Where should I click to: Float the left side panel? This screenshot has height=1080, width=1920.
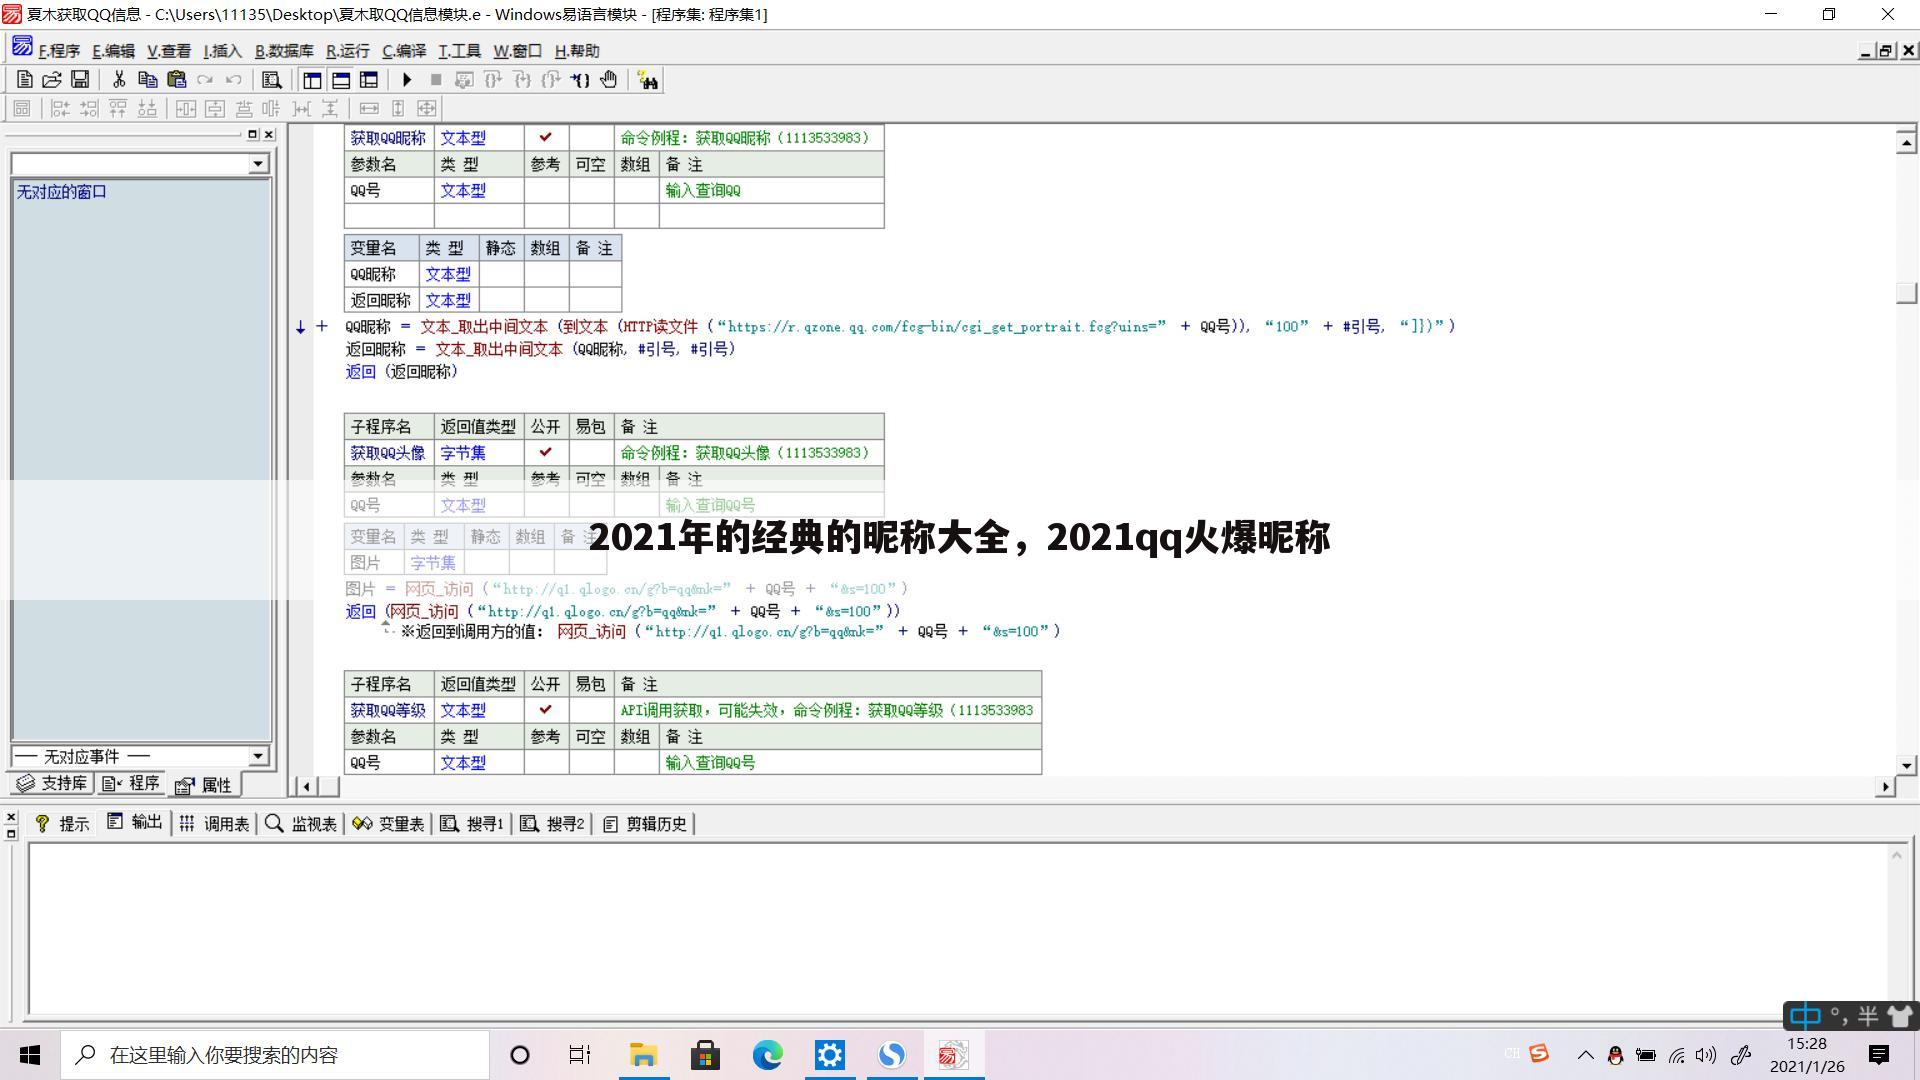253,134
